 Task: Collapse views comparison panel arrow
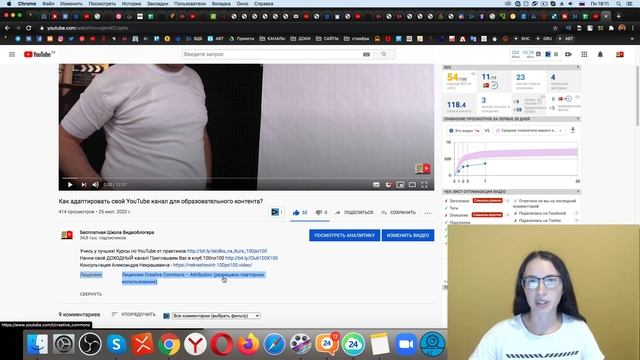pos(578,119)
